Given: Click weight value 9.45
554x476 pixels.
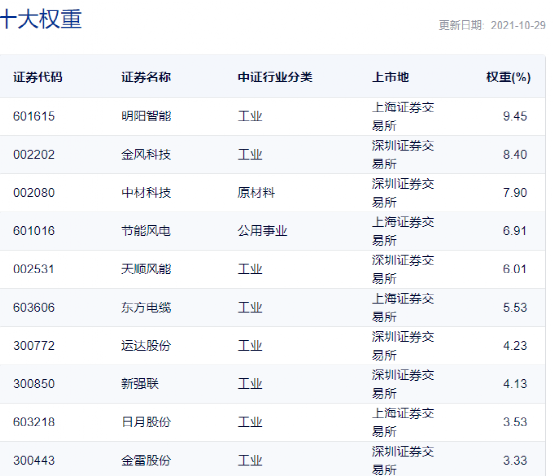Looking at the screenshot, I should [515, 116].
